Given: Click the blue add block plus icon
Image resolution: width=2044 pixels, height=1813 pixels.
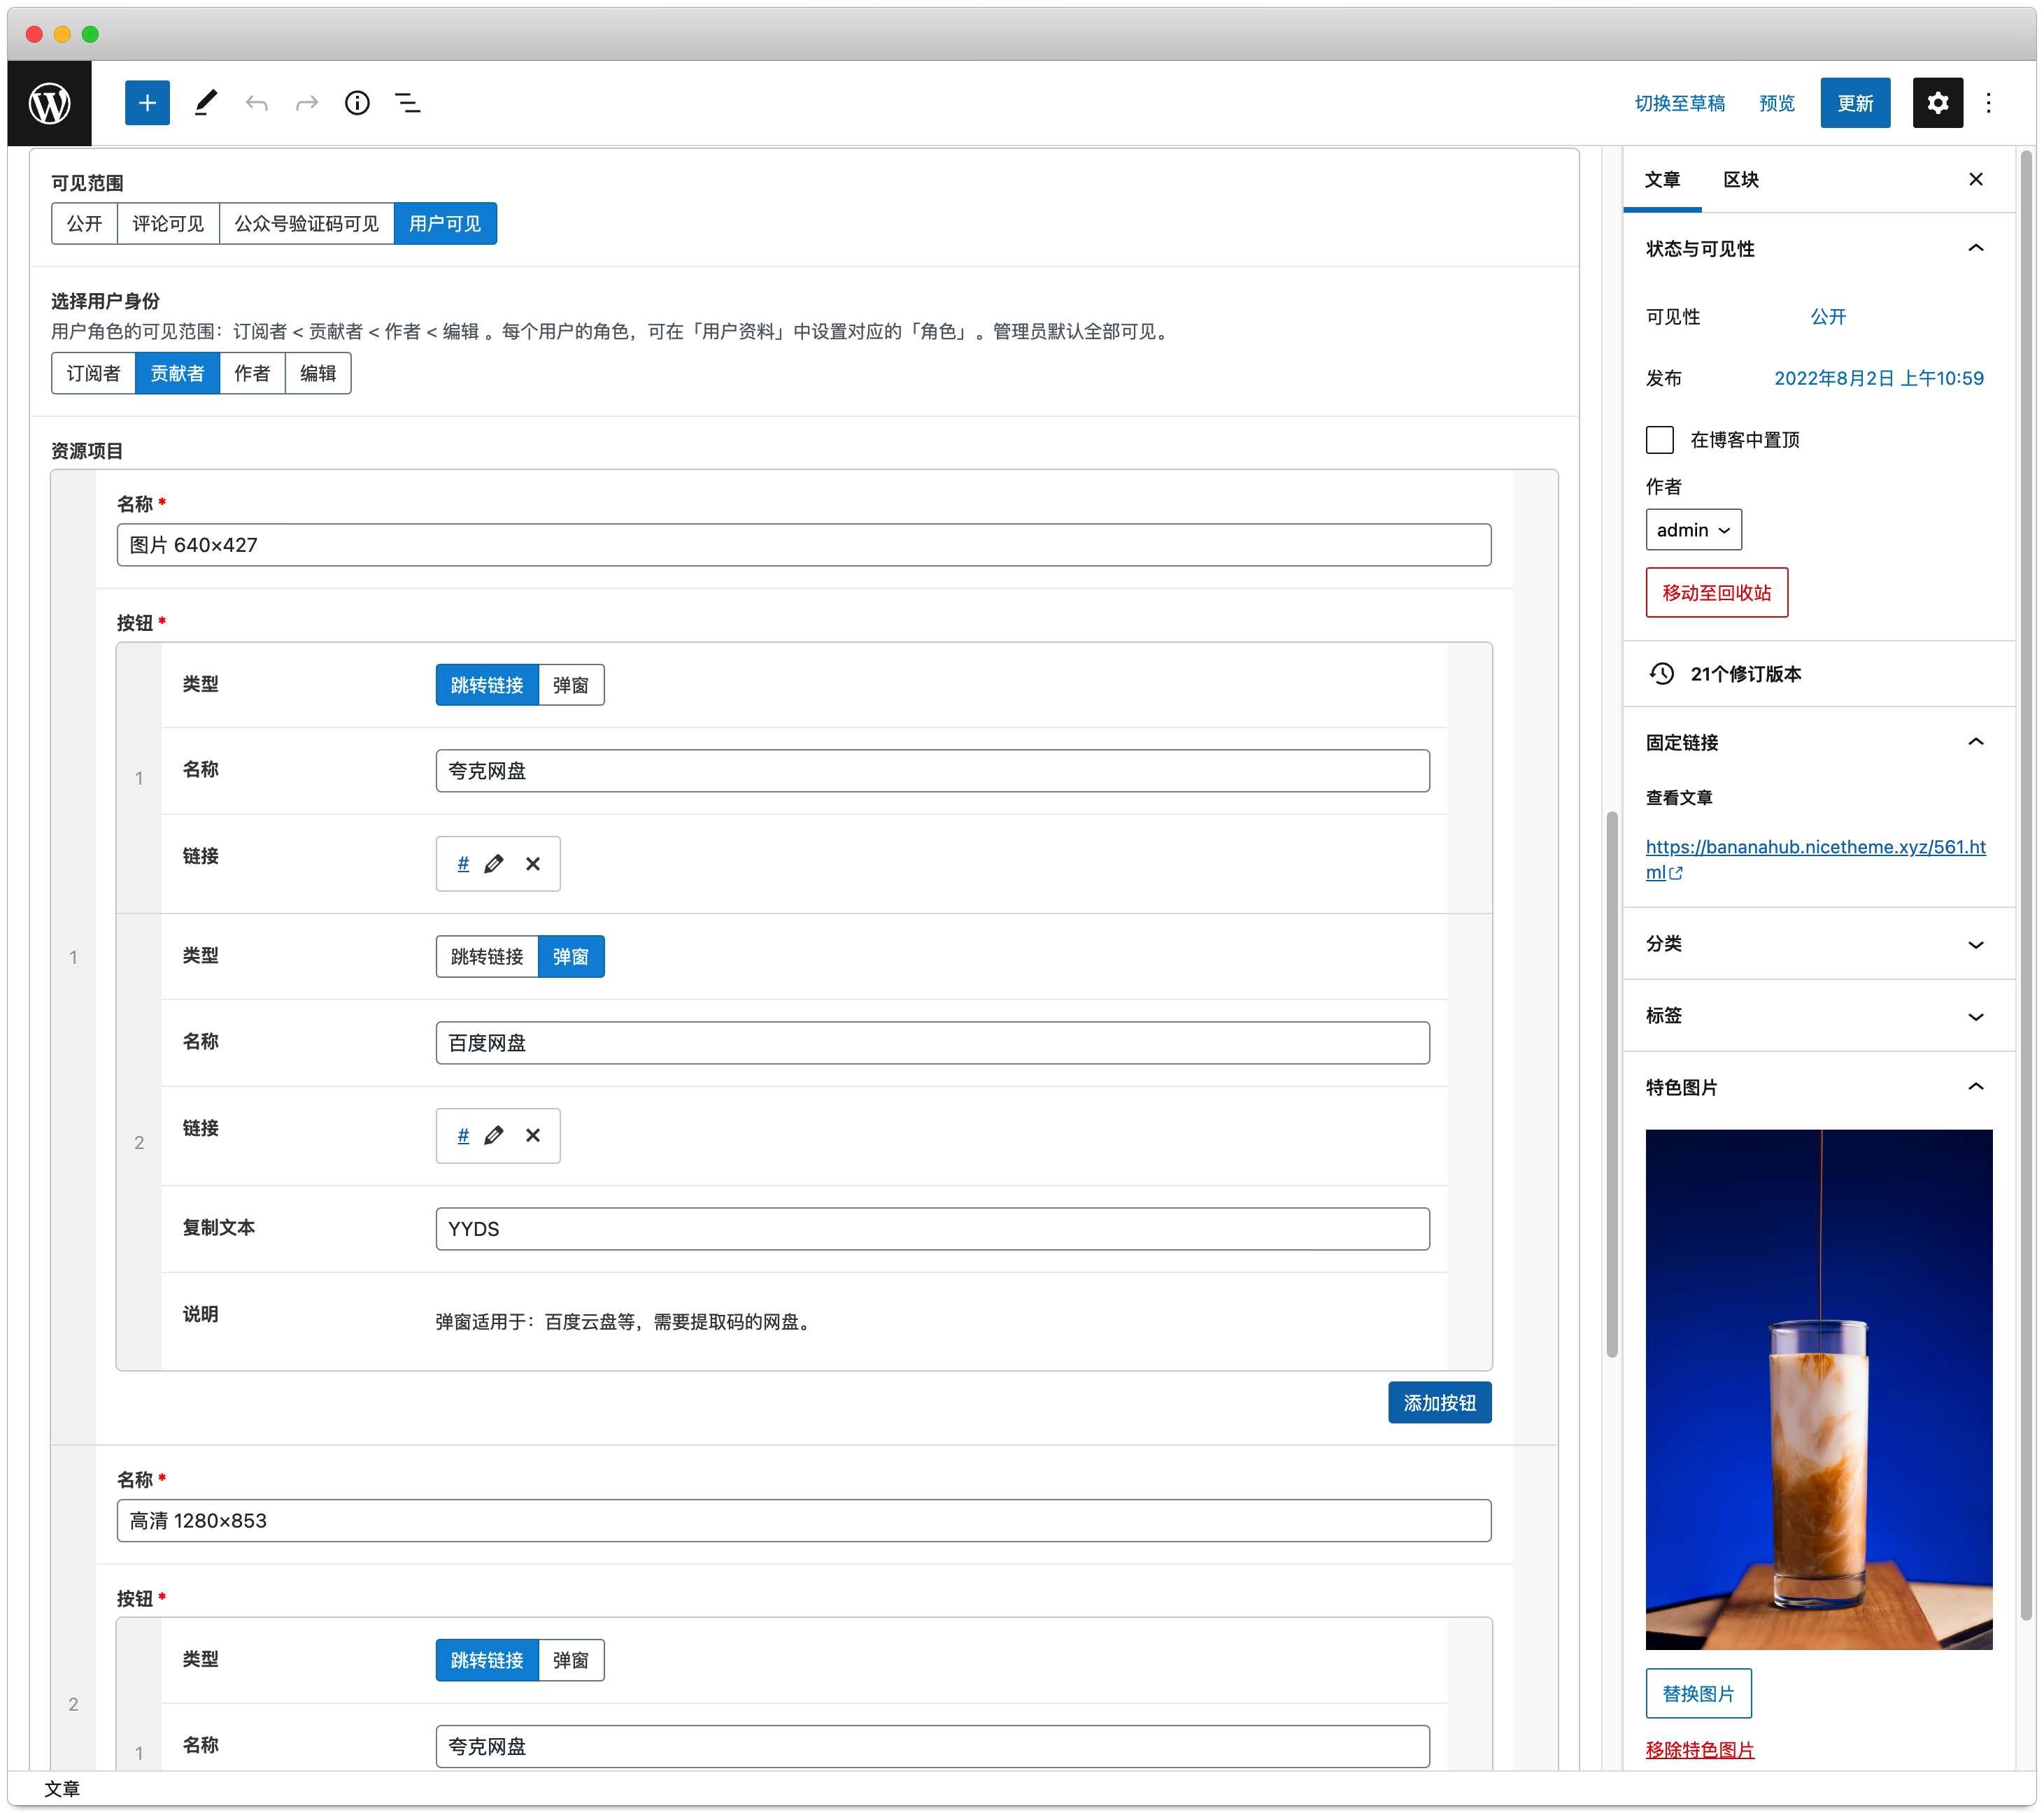Looking at the screenshot, I should pos(147,103).
